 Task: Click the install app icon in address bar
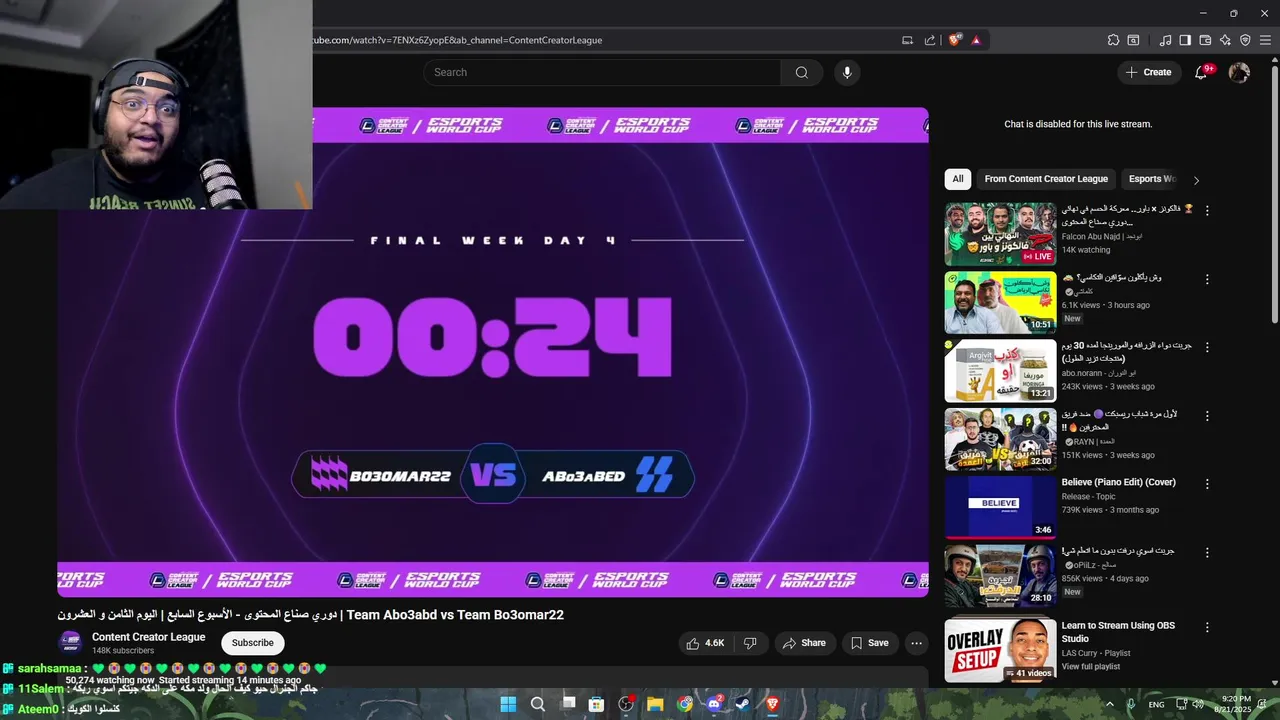pyautogui.click(x=908, y=40)
